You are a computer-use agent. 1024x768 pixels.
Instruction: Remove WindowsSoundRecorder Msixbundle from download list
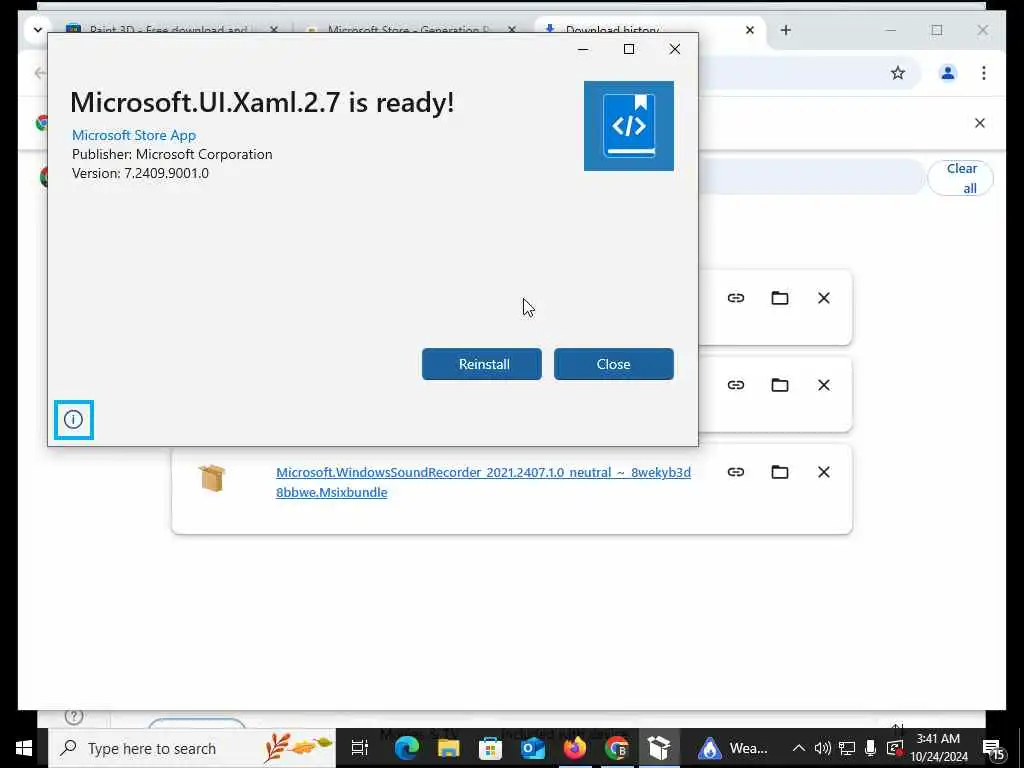[x=824, y=472]
